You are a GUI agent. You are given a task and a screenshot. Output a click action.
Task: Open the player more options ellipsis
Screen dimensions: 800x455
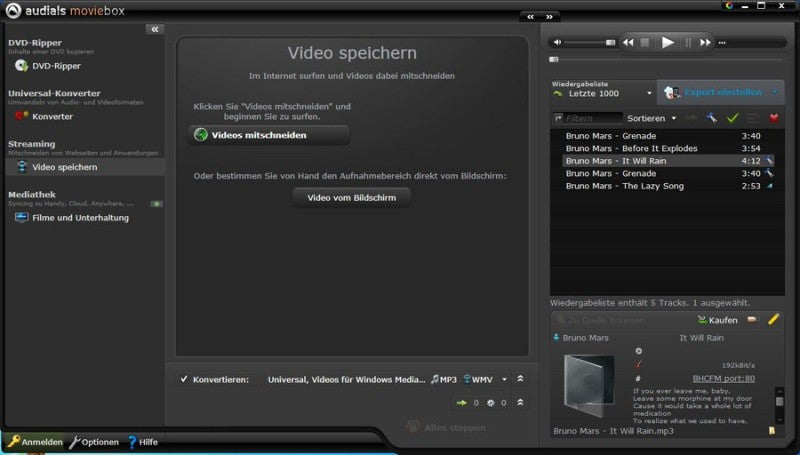722,43
